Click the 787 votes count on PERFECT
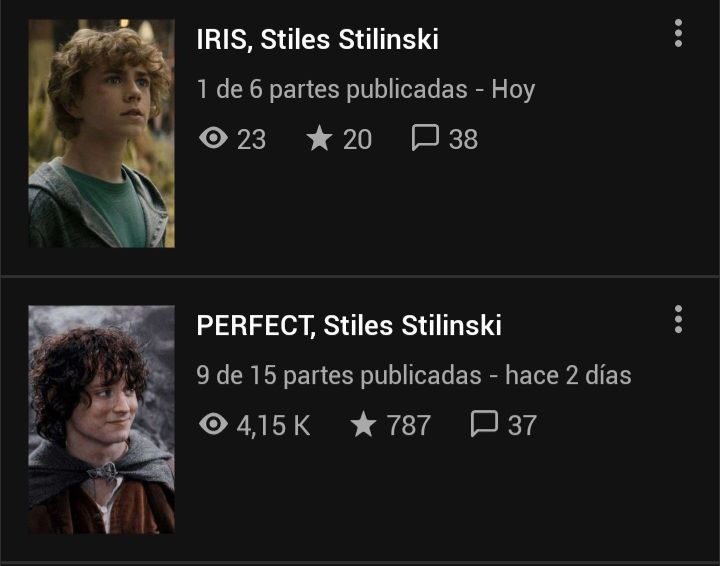Screen dimensions: 720x566 [x=409, y=425]
